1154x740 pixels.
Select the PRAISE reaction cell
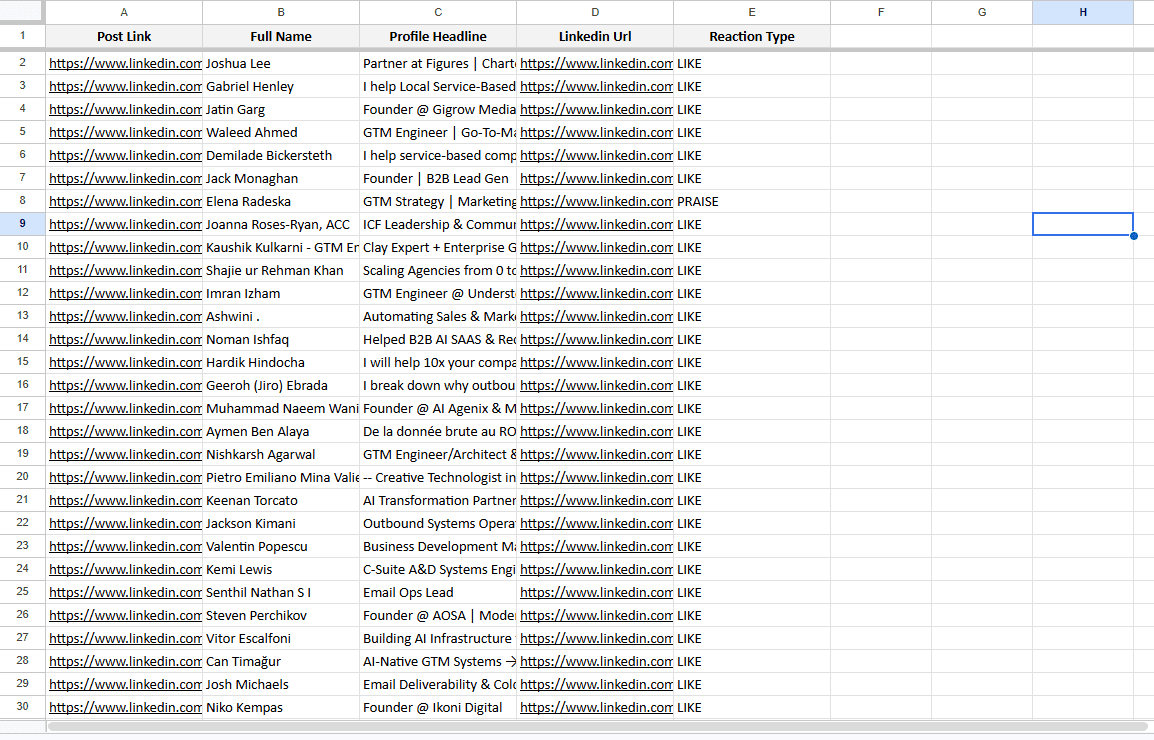click(x=751, y=201)
